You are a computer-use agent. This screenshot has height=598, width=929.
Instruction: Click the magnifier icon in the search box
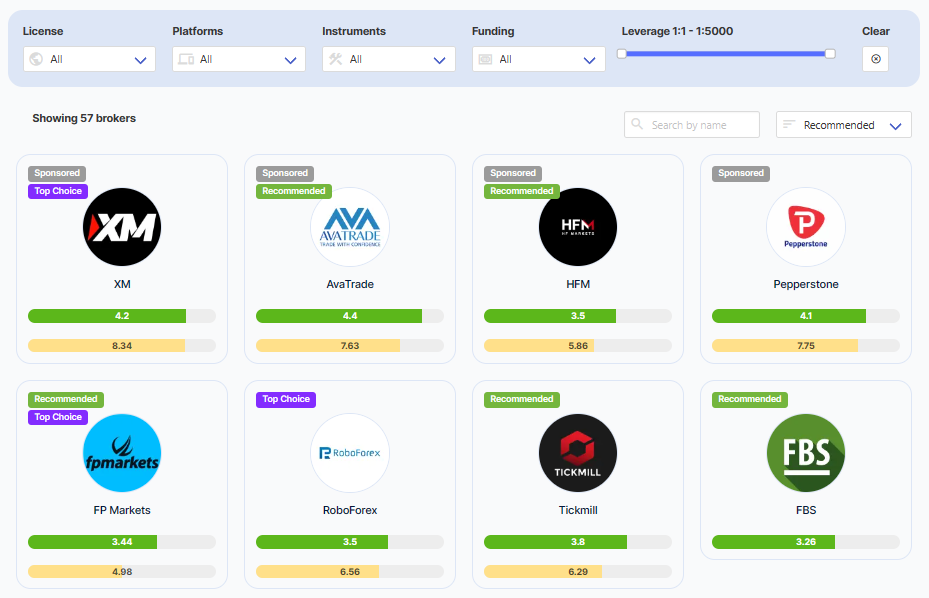[x=637, y=124]
